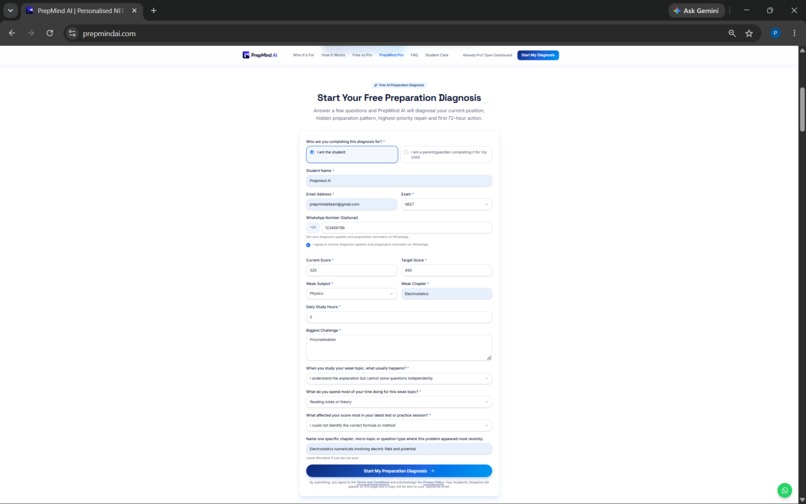The width and height of the screenshot is (806, 504).
Task: Click the browser forward arrow
Action: (31, 33)
